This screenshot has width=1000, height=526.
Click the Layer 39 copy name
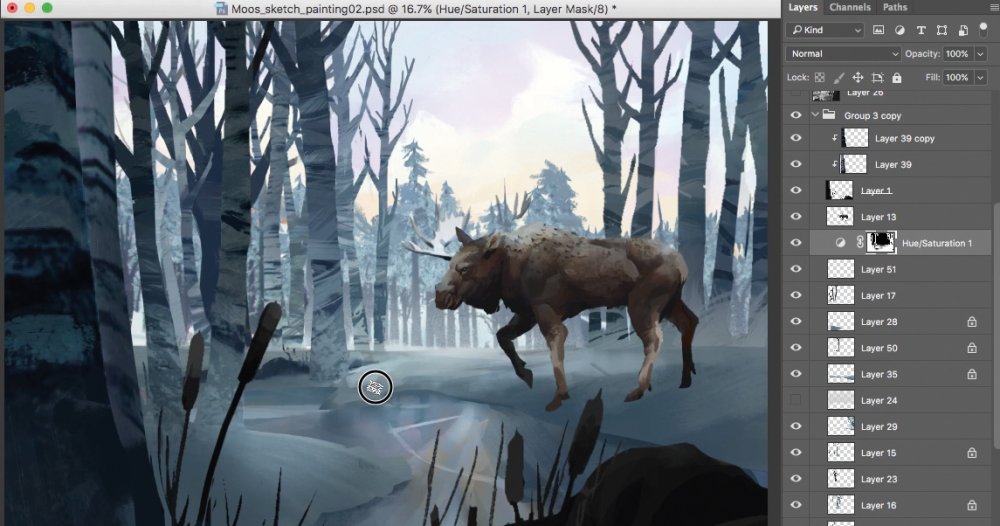point(904,138)
